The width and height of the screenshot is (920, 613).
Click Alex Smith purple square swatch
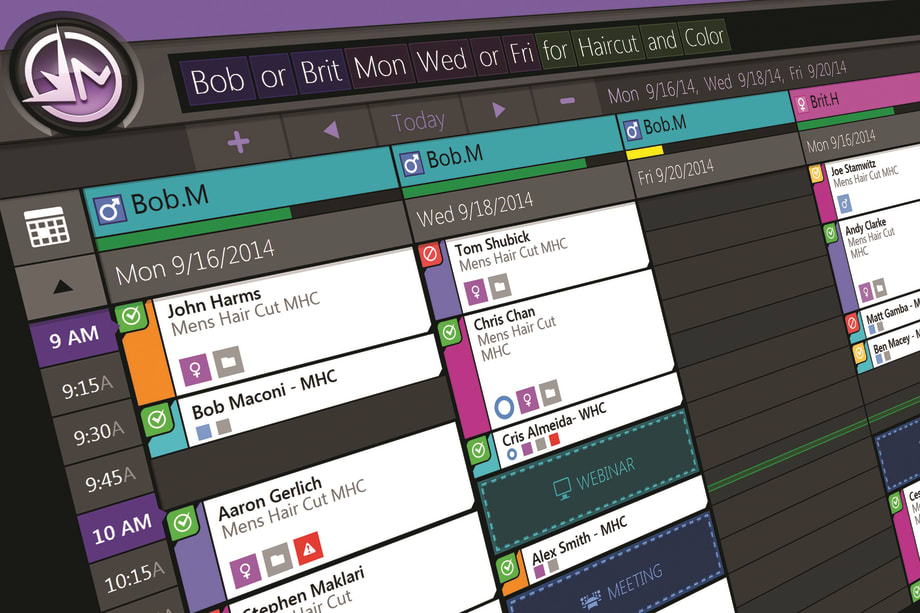(539, 570)
